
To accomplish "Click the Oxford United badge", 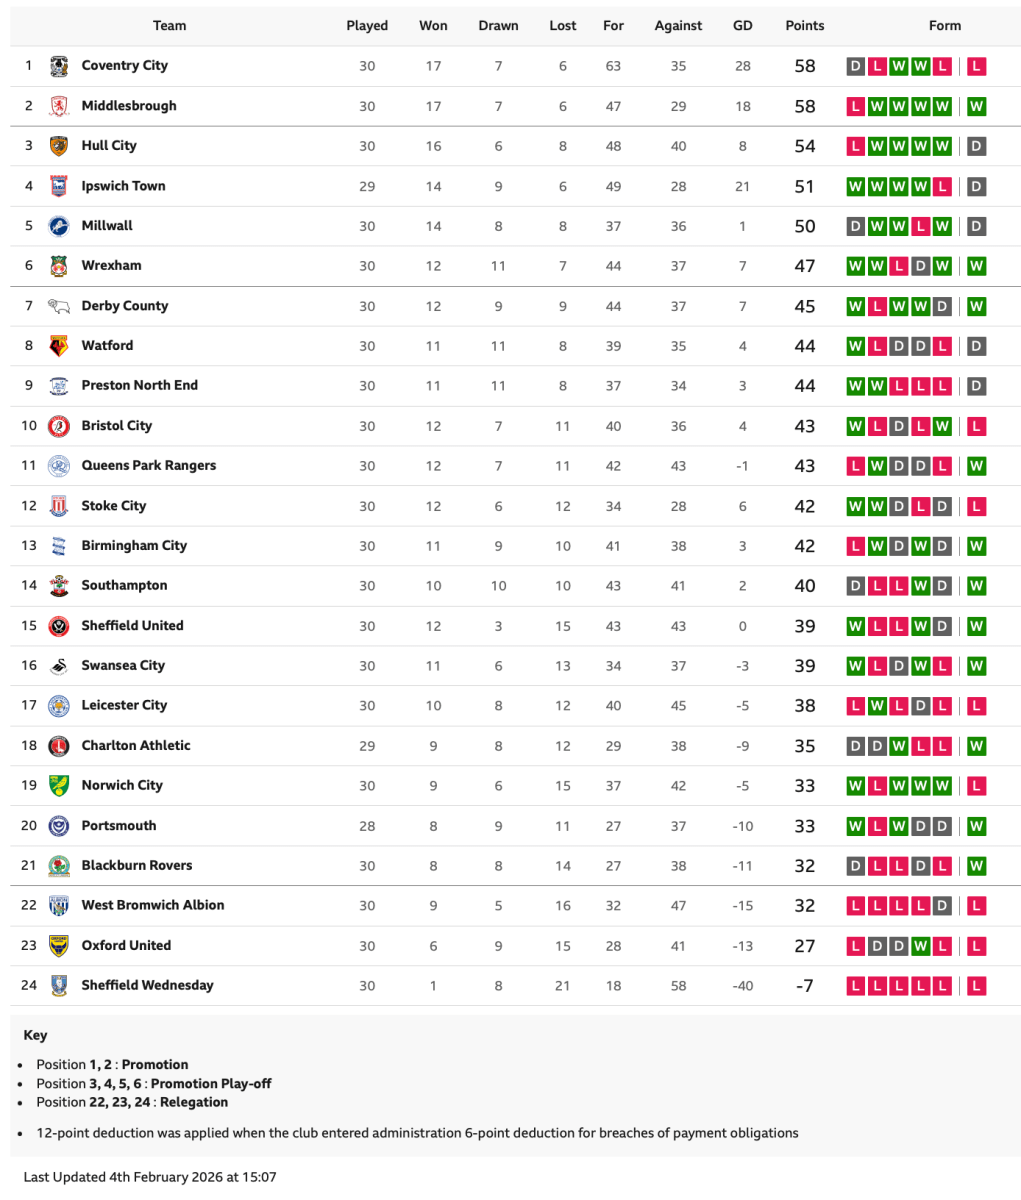I will (59, 946).
